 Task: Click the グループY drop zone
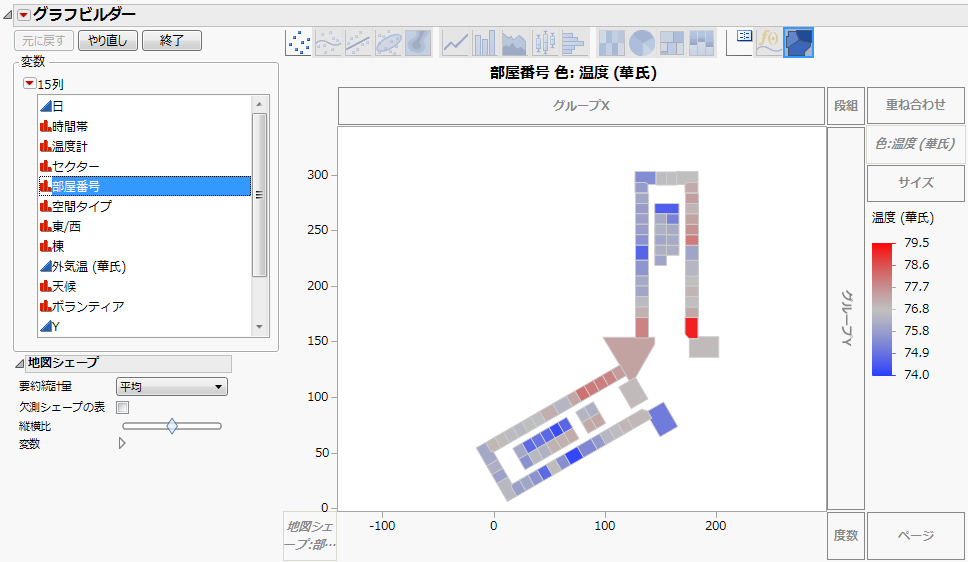tap(846, 319)
